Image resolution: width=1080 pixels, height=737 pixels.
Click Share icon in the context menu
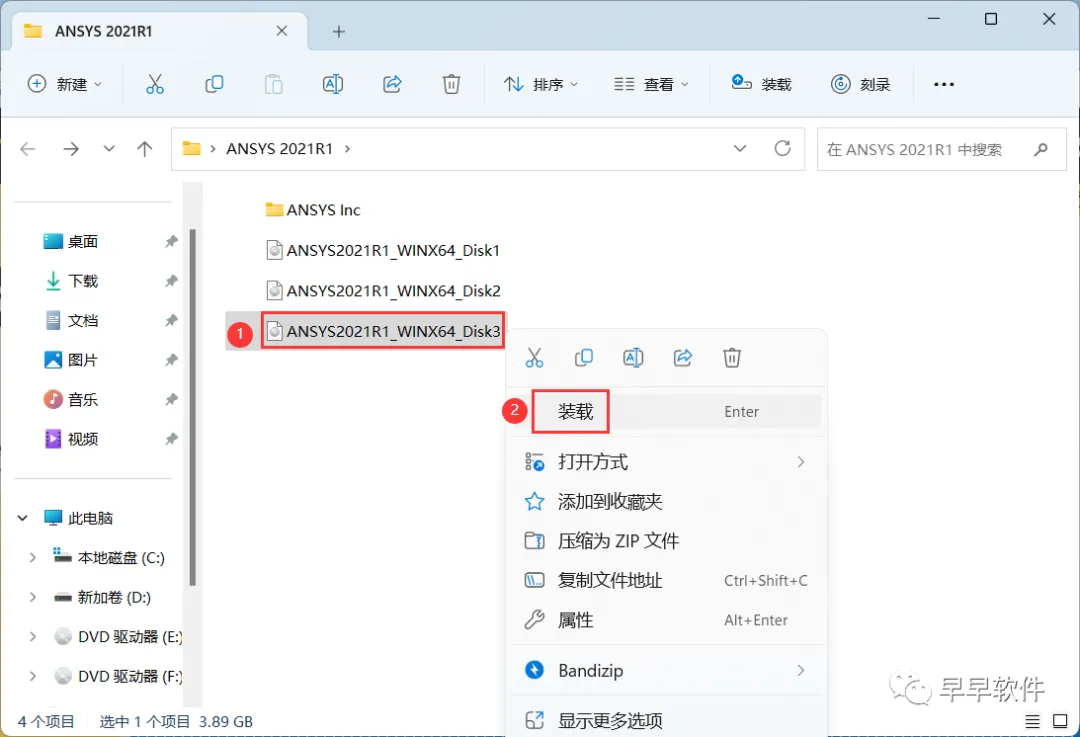coord(683,357)
